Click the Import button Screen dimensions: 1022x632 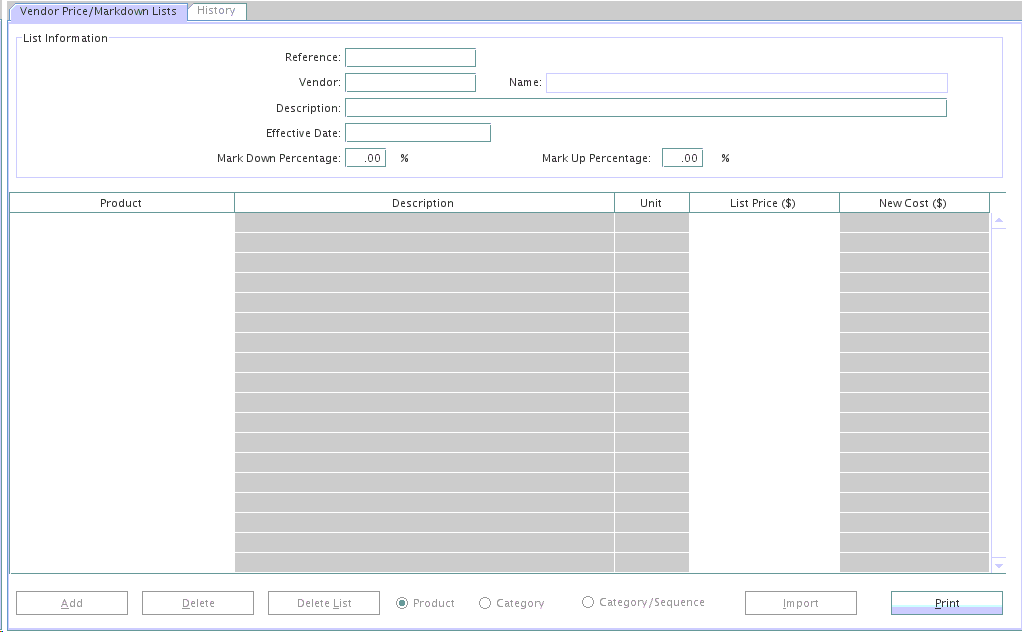point(800,603)
